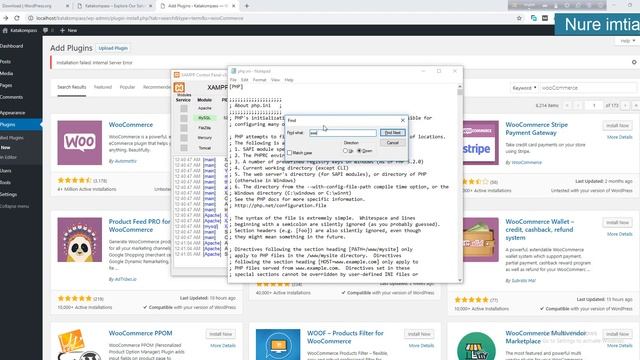Toggle MySQL service checkbox in XAMPP

click(x=184, y=118)
